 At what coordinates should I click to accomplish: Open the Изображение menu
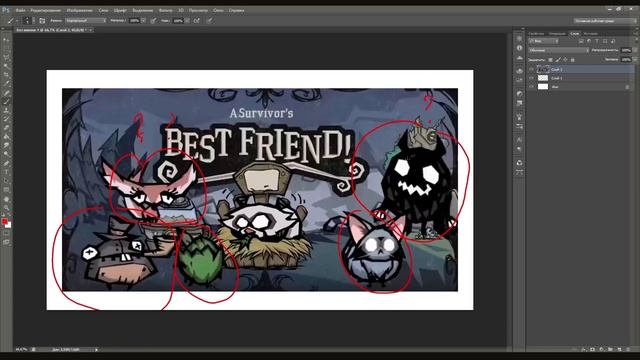point(79,10)
